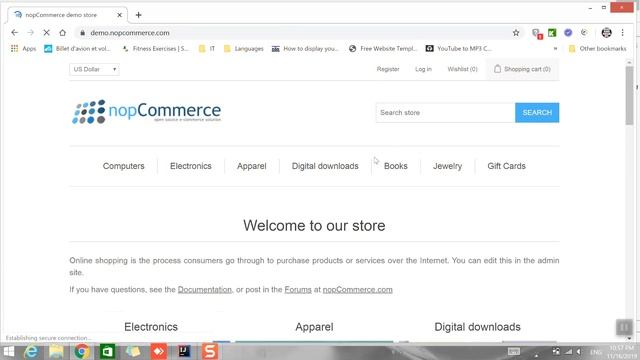Click the address bar URL demo.nopcommerce.com
Viewport: 640px width, 360px height.
130,33
